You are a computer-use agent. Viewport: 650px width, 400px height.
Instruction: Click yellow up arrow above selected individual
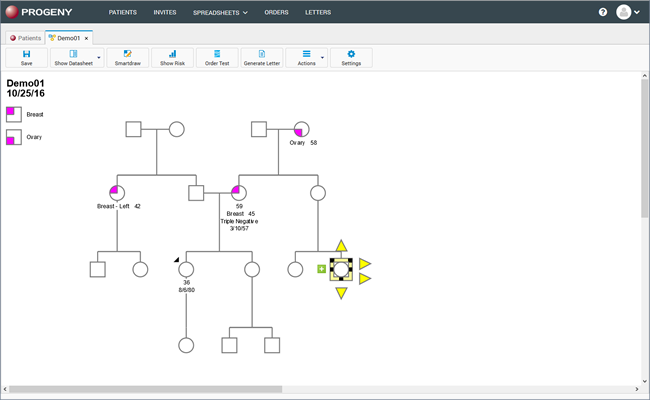pyautogui.click(x=341, y=245)
